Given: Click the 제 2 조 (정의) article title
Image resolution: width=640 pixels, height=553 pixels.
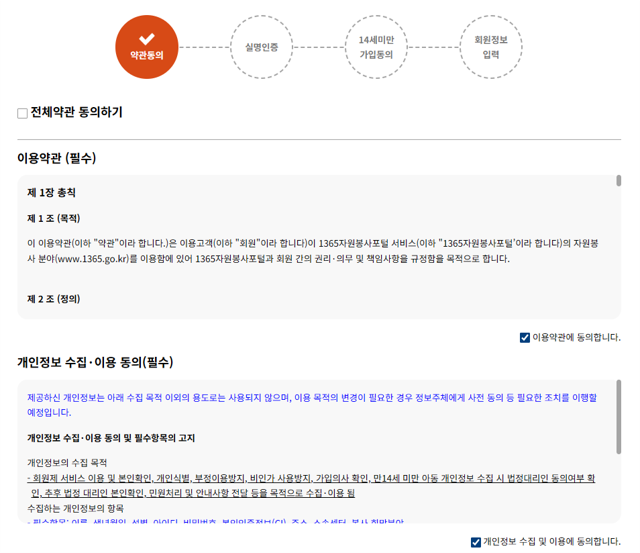Looking at the screenshot, I should click(x=53, y=298).
